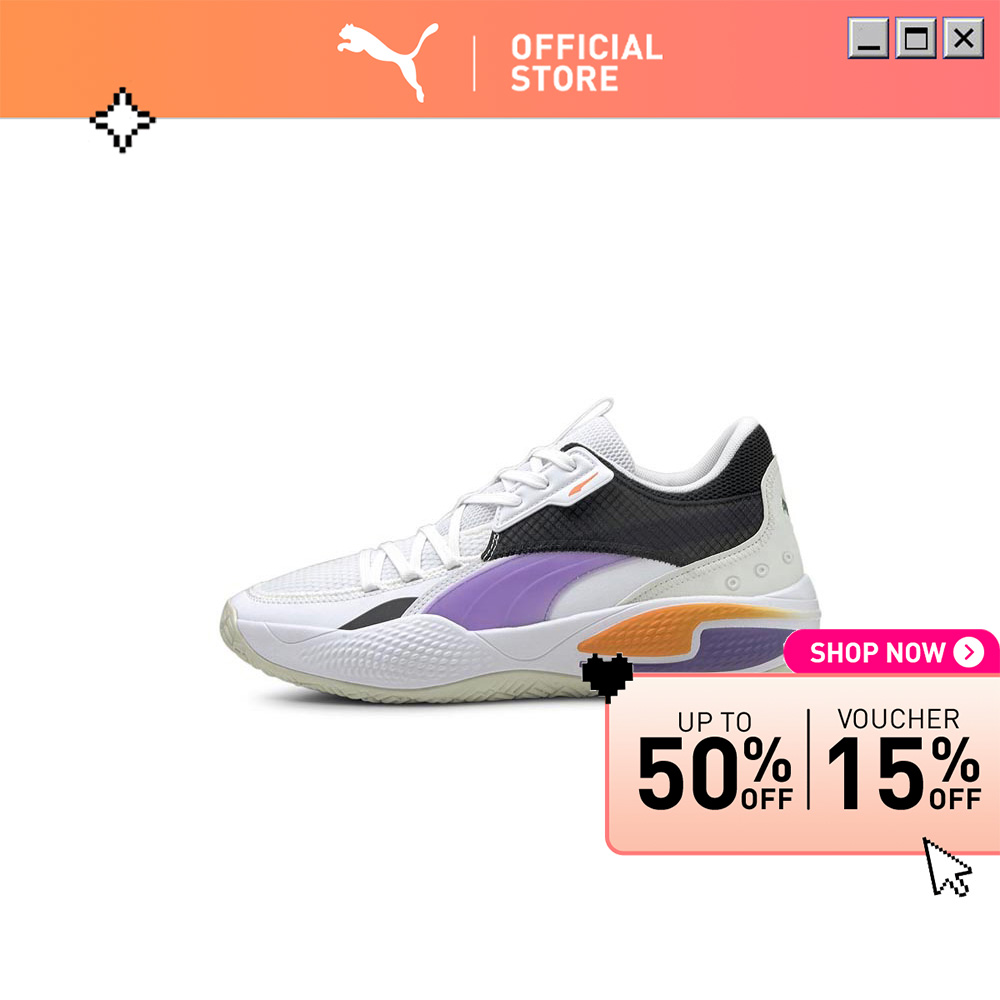Select the SHOP NOW pink button

[892, 652]
